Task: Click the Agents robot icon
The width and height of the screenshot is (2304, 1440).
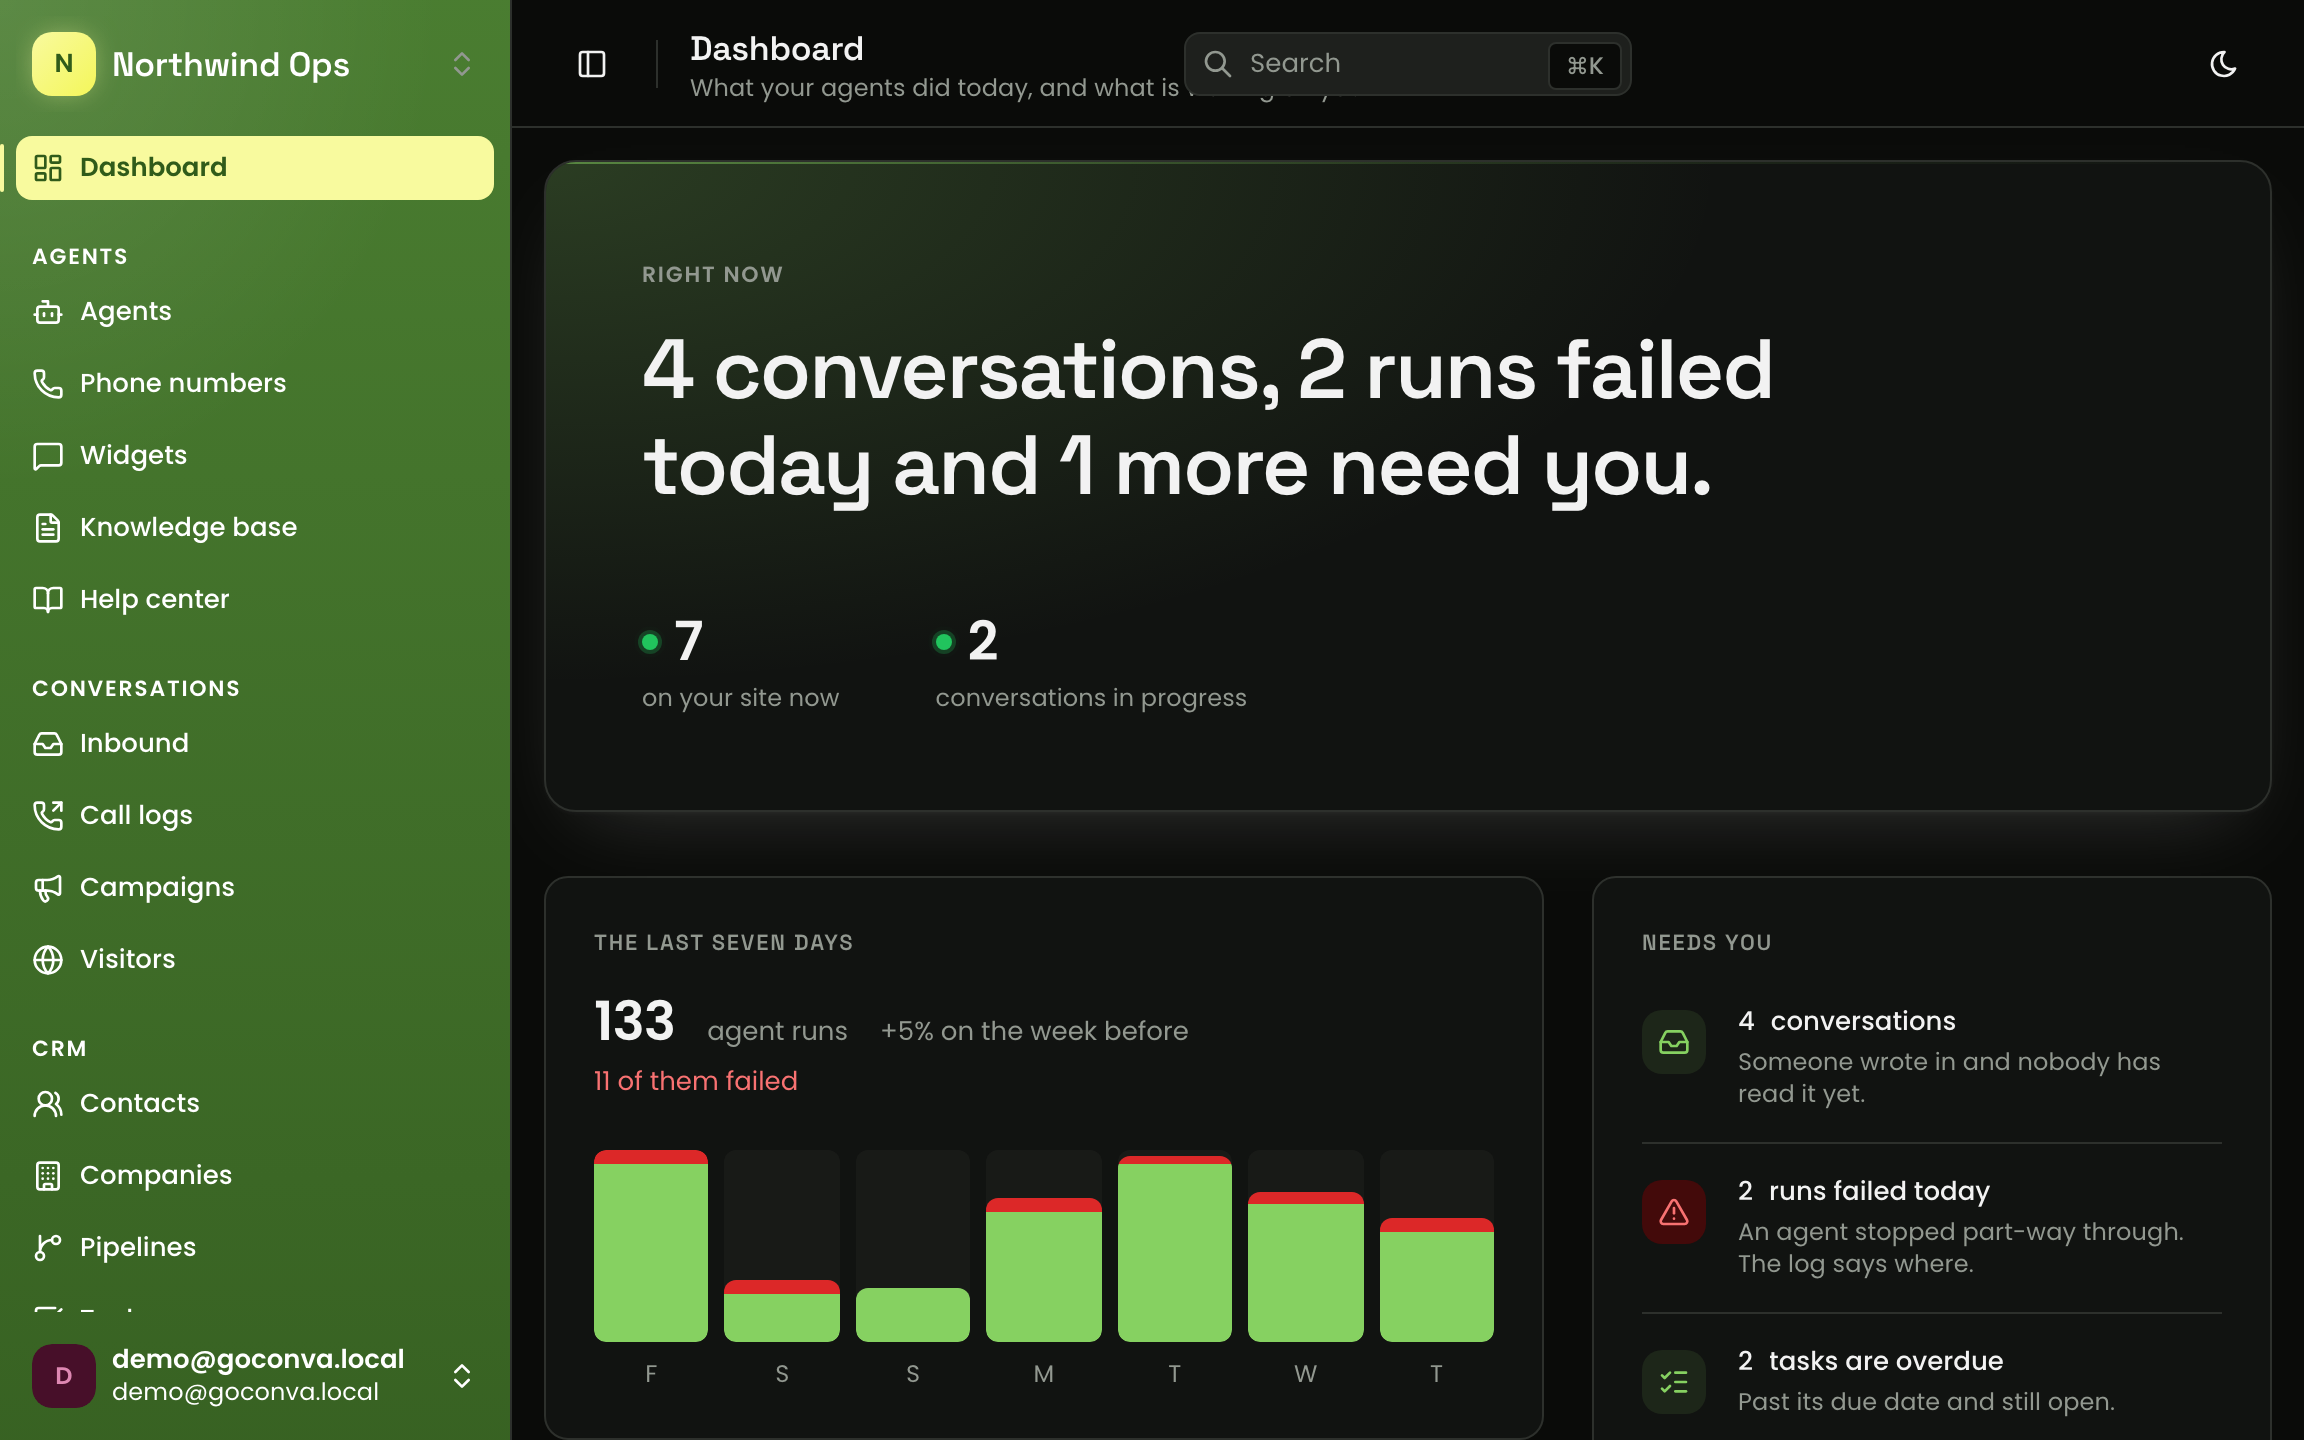Action: tap(48, 312)
